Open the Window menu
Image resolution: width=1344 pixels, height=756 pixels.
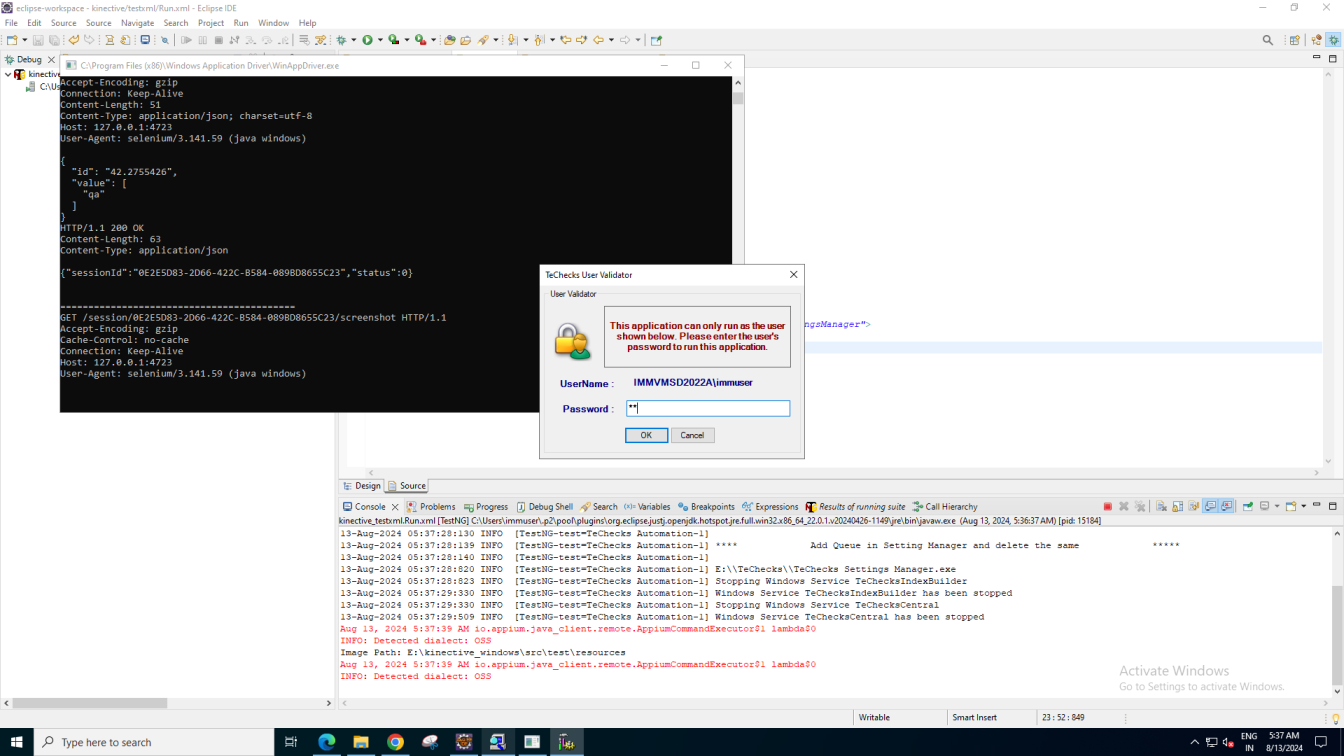click(273, 23)
